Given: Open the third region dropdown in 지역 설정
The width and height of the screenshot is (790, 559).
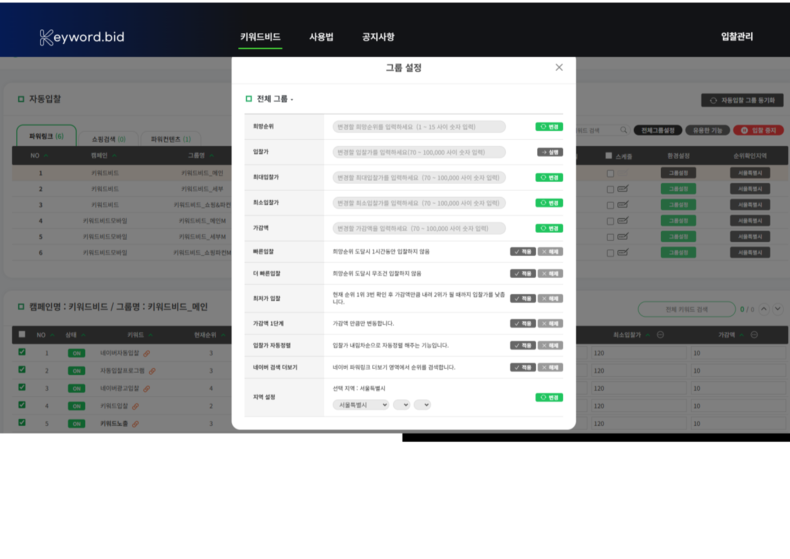Looking at the screenshot, I should tap(422, 405).
